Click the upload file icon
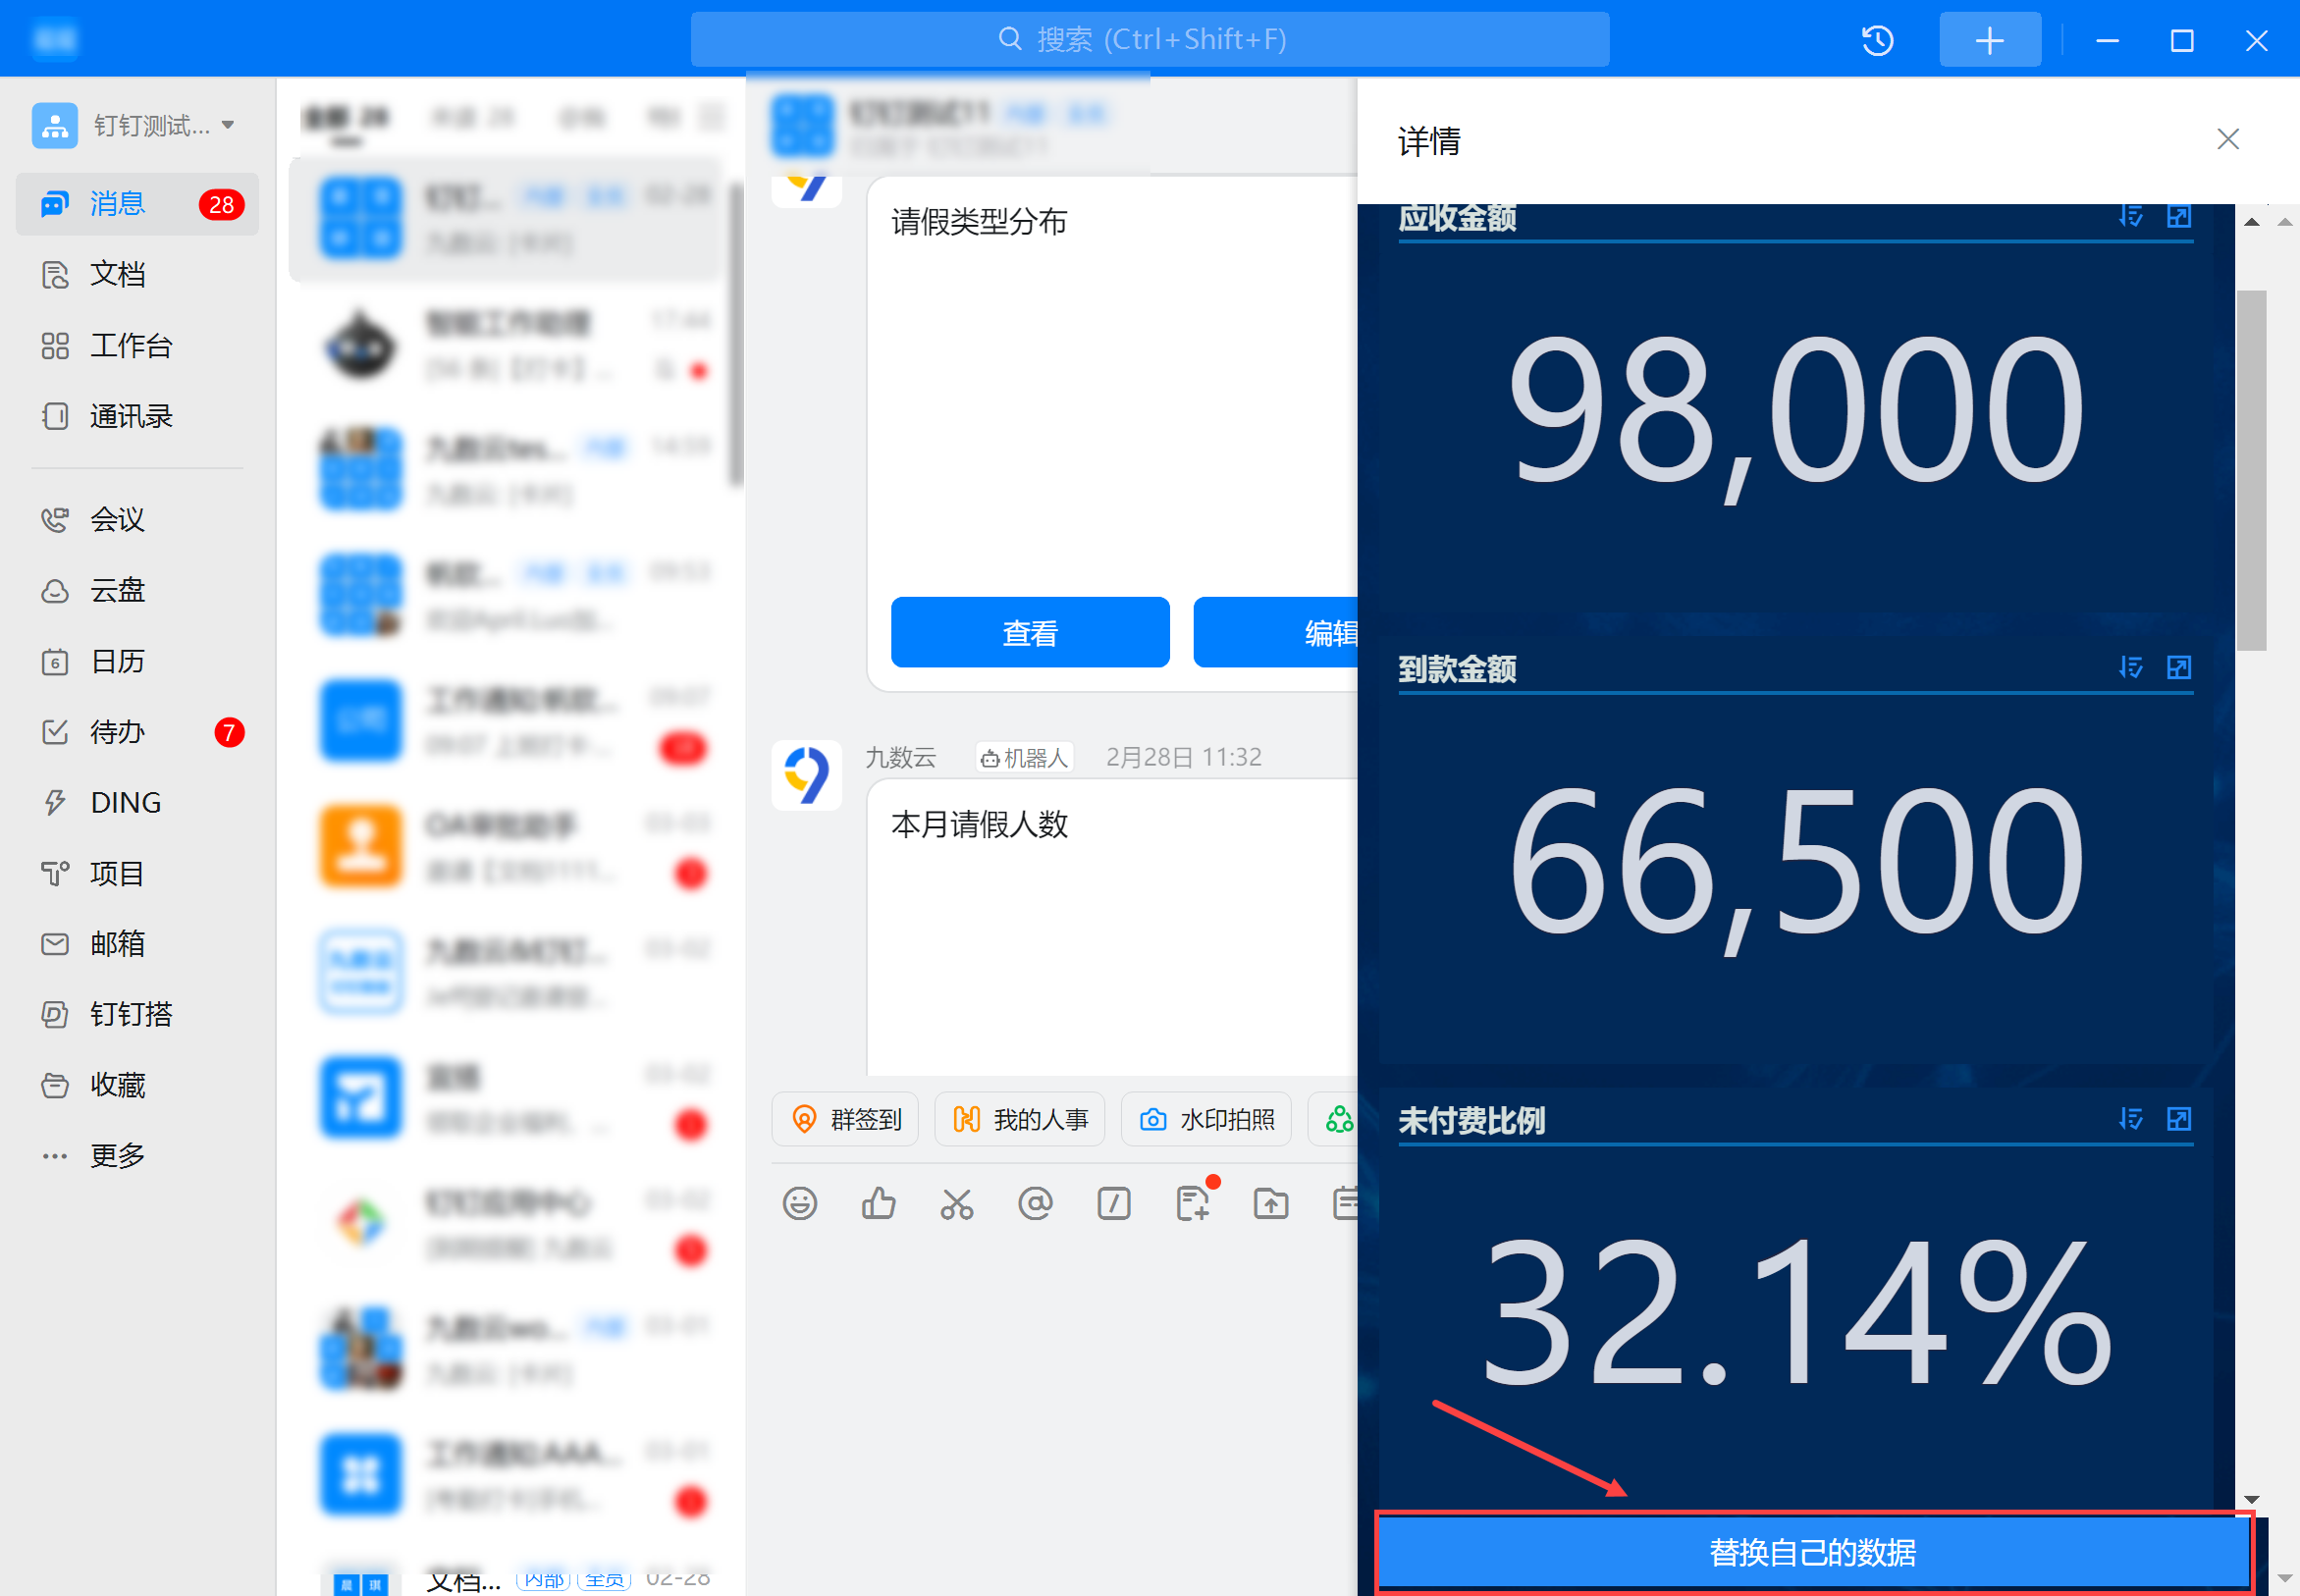Screen dimensions: 2300x1596 1271,1203
